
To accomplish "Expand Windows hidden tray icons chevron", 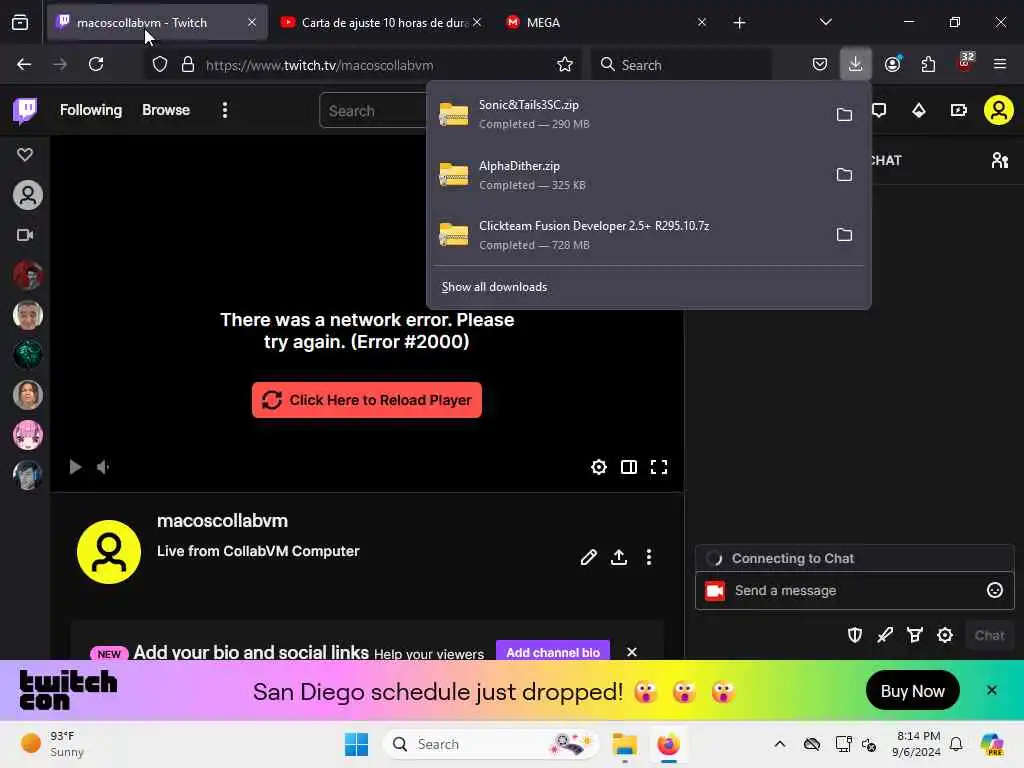I will click(x=780, y=744).
